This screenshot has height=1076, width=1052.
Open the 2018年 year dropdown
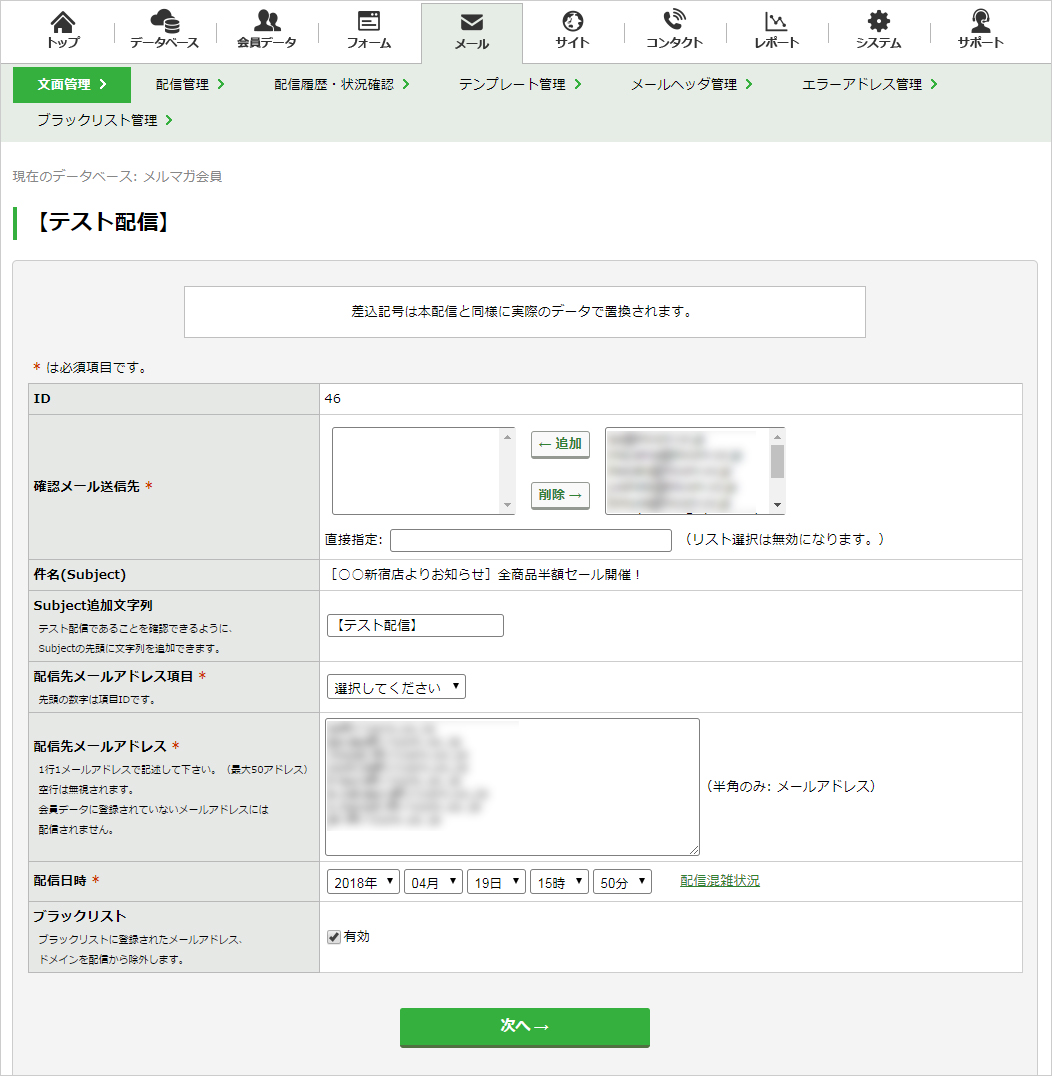(363, 882)
